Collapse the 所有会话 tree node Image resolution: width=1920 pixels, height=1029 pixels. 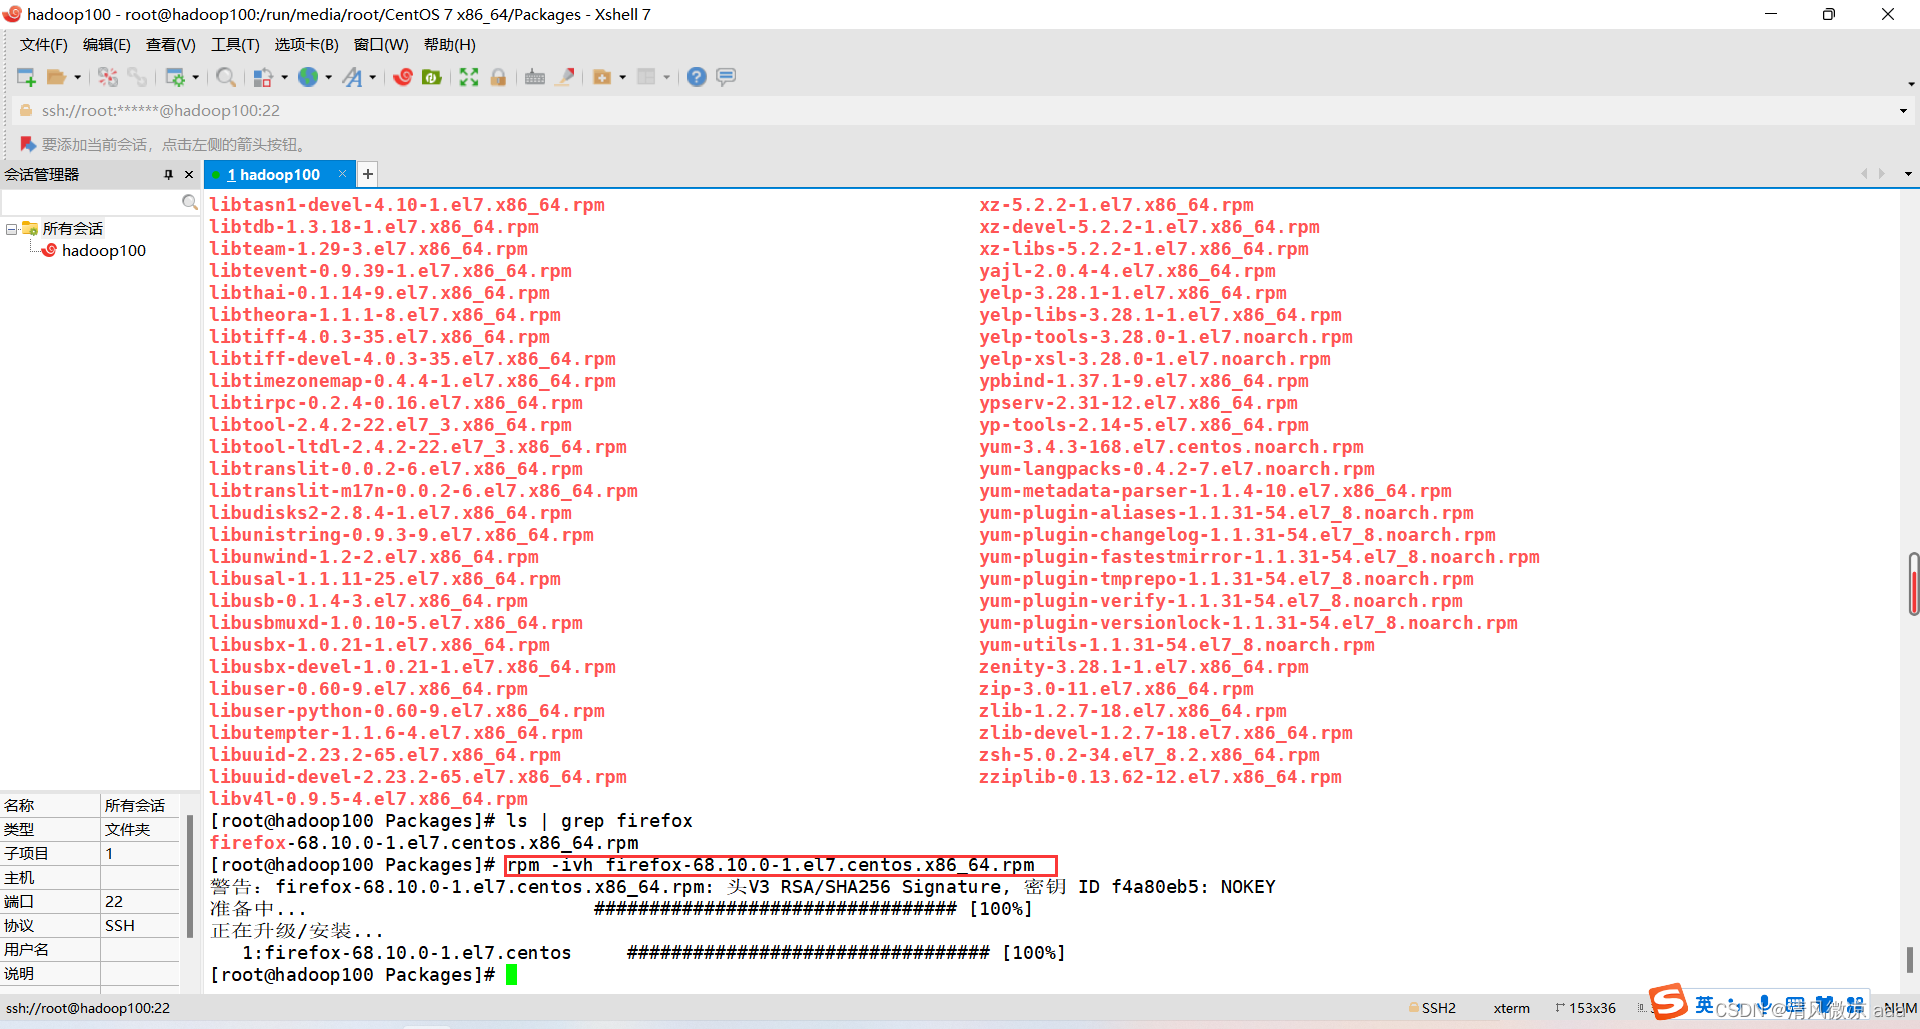[x=11, y=229]
